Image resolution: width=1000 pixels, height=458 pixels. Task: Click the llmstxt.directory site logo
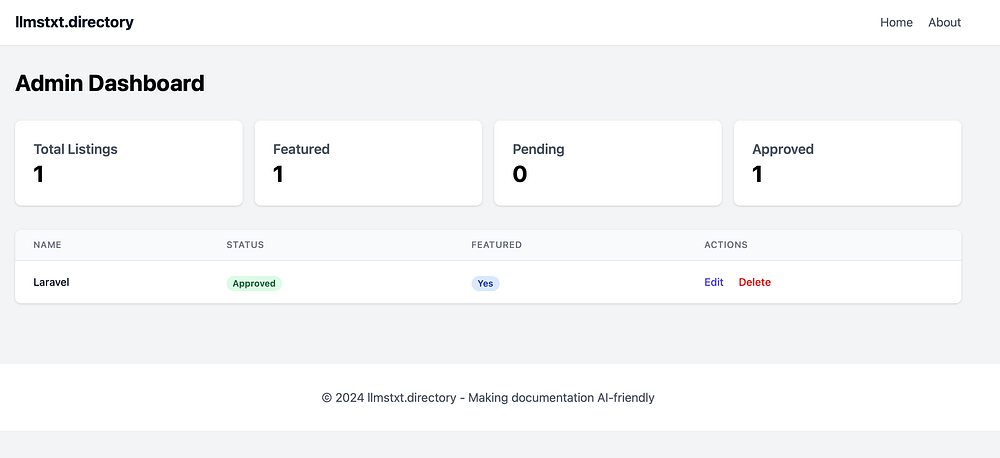75,22
